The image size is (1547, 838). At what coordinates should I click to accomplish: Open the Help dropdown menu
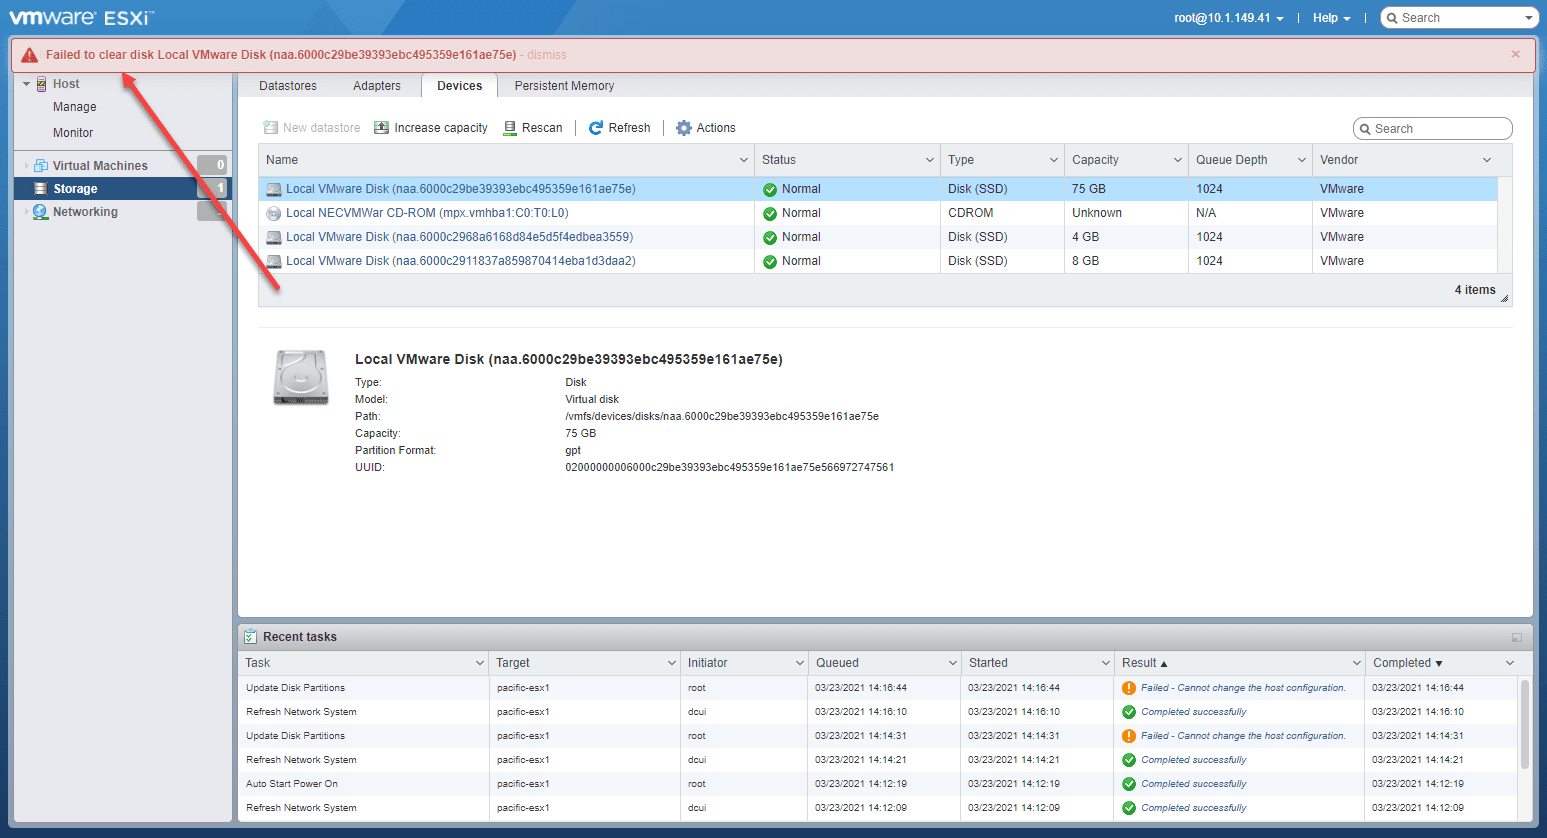click(1331, 18)
